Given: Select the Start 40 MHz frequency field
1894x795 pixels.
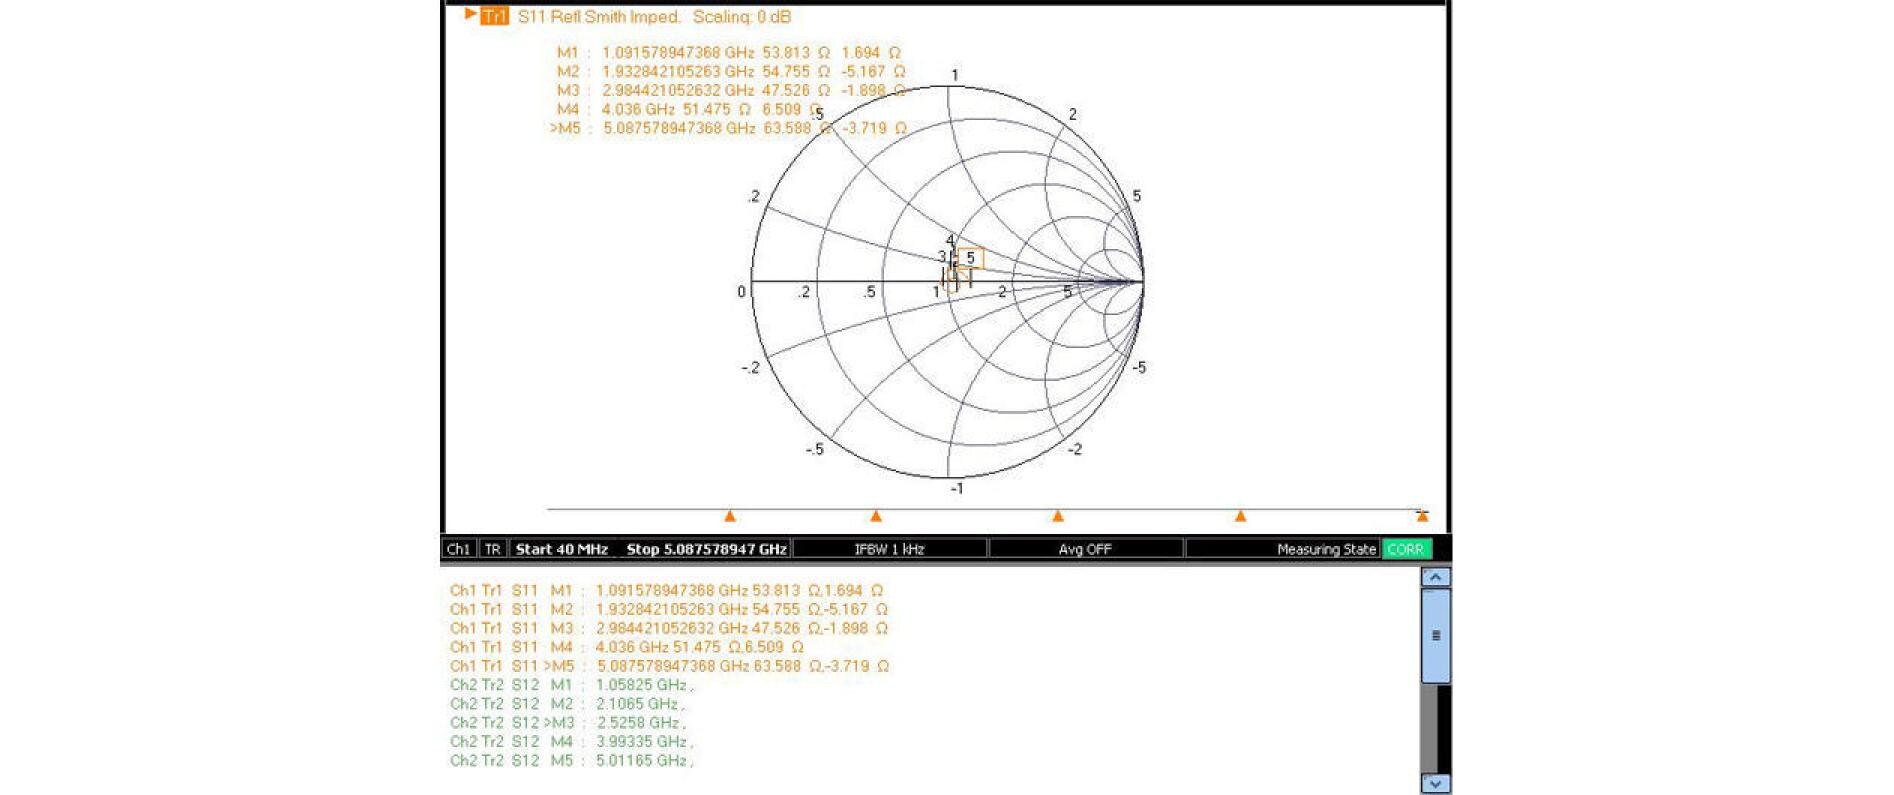Looking at the screenshot, I should tap(562, 549).
